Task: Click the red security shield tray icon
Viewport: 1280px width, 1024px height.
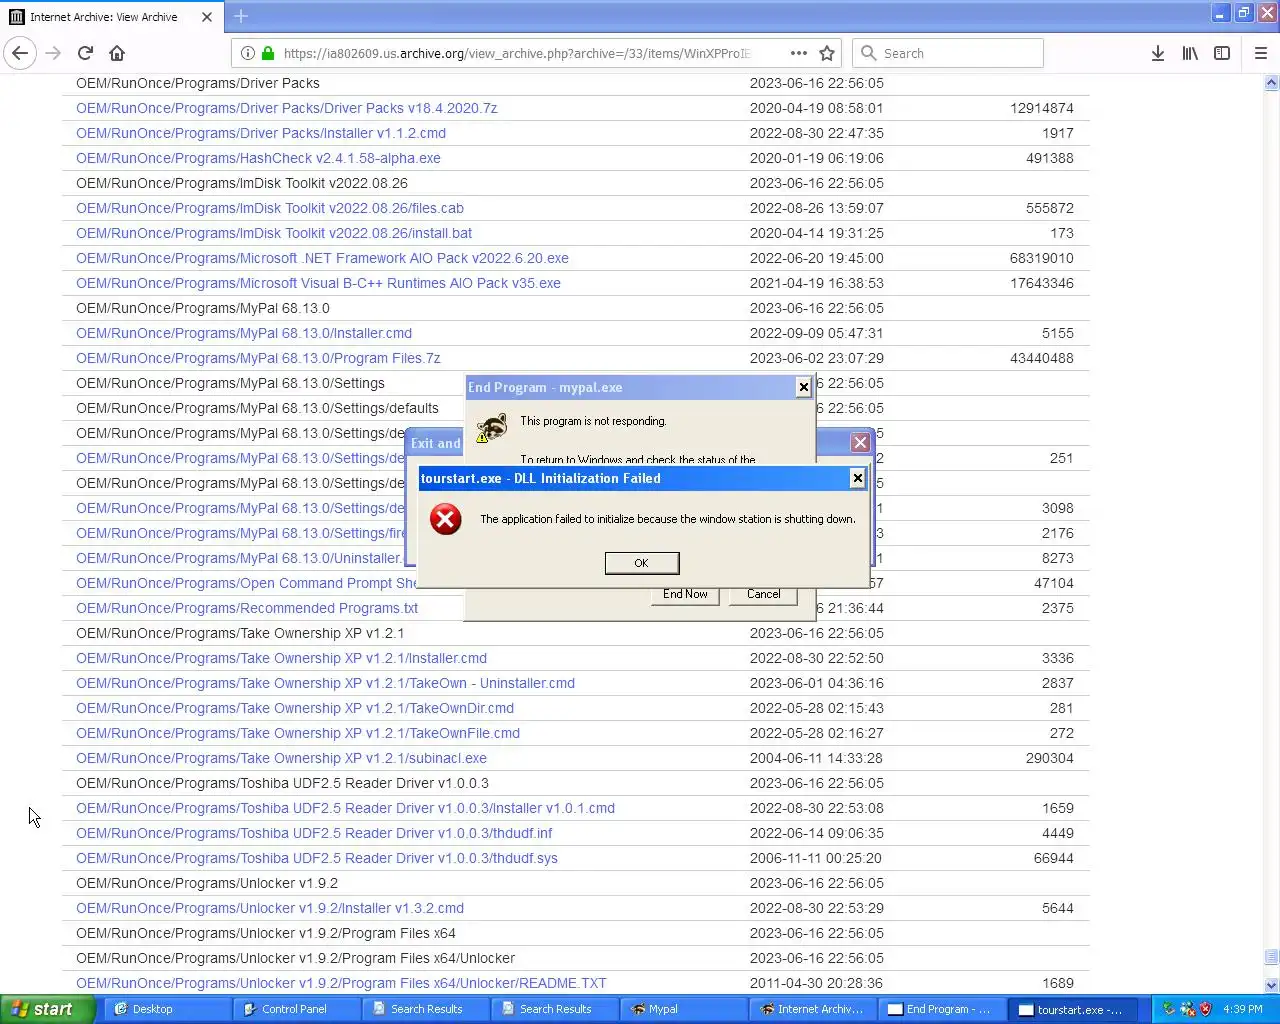Action: (1205, 1009)
